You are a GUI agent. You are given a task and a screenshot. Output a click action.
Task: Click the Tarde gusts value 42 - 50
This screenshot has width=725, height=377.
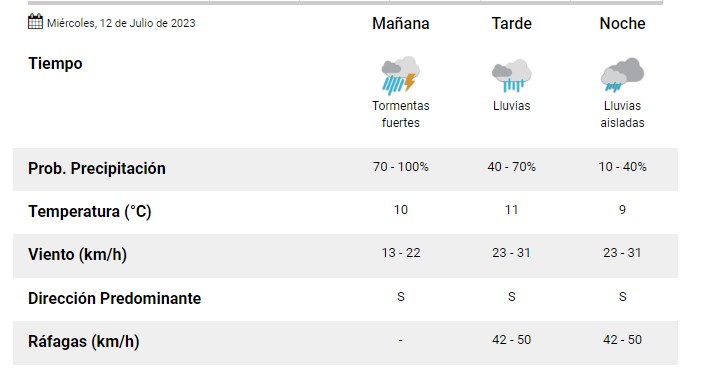[x=511, y=340]
